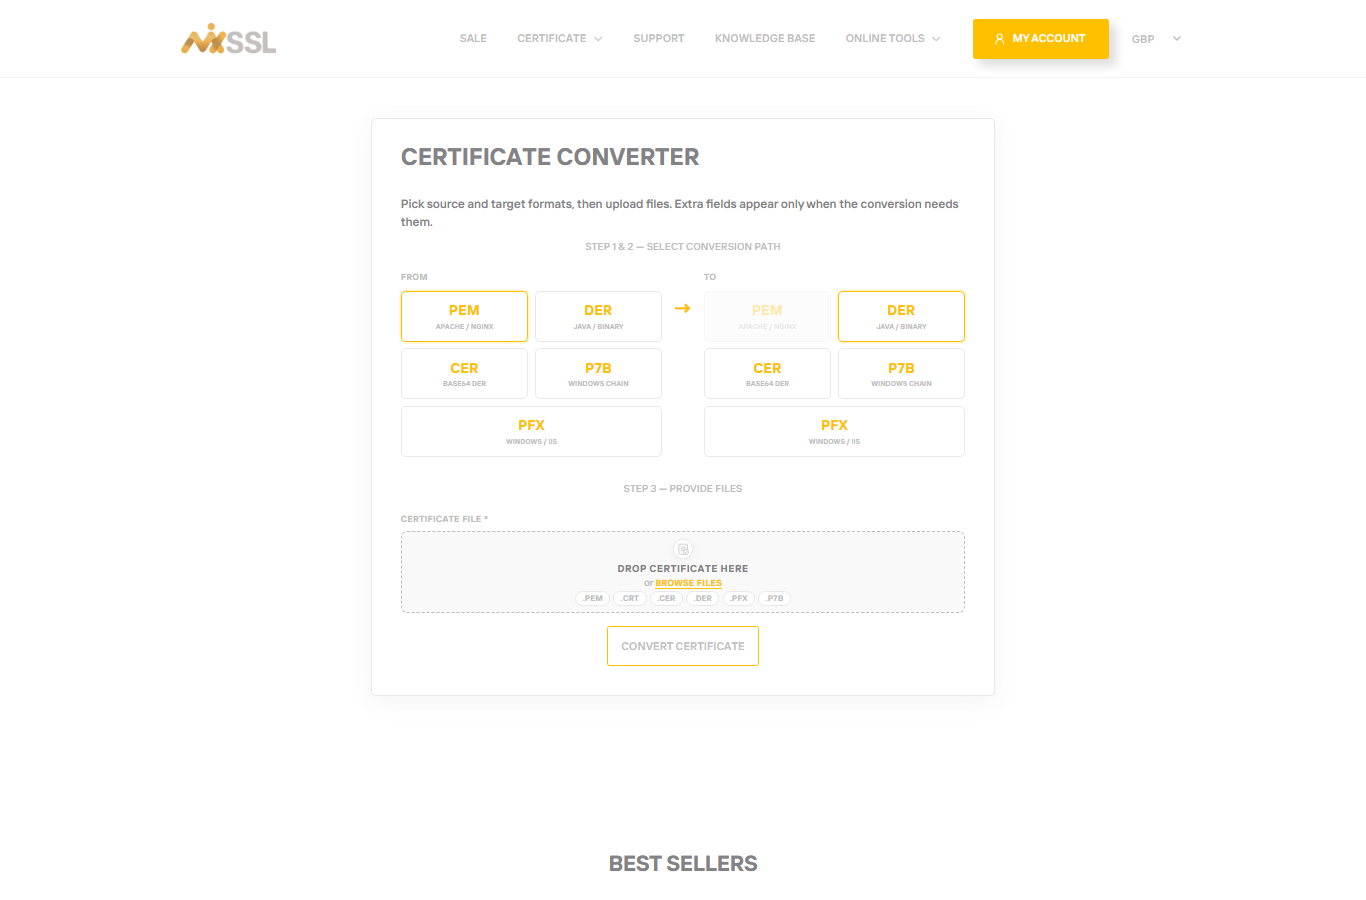1366x900 pixels.
Task: Select DER as source format
Action: pyautogui.click(x=598, y=316)
